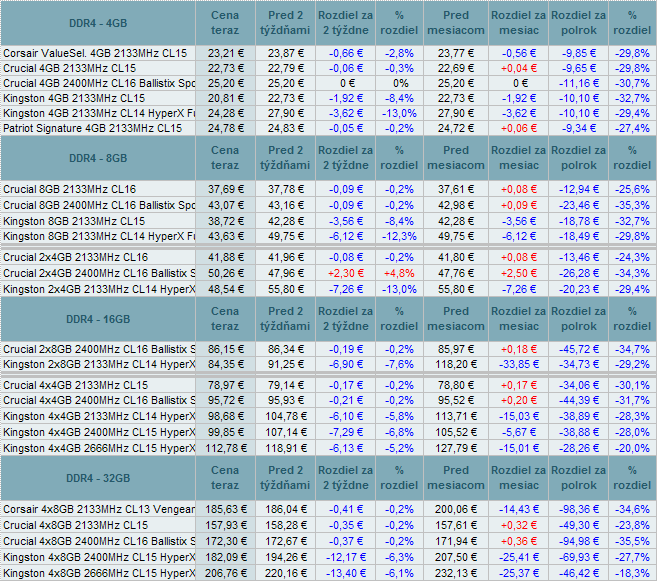This screenshot has height=581, width=657.
Task: Select "Crucial 2x4GB 2133MHz CL16" product name
Action: tap(75, 257)
